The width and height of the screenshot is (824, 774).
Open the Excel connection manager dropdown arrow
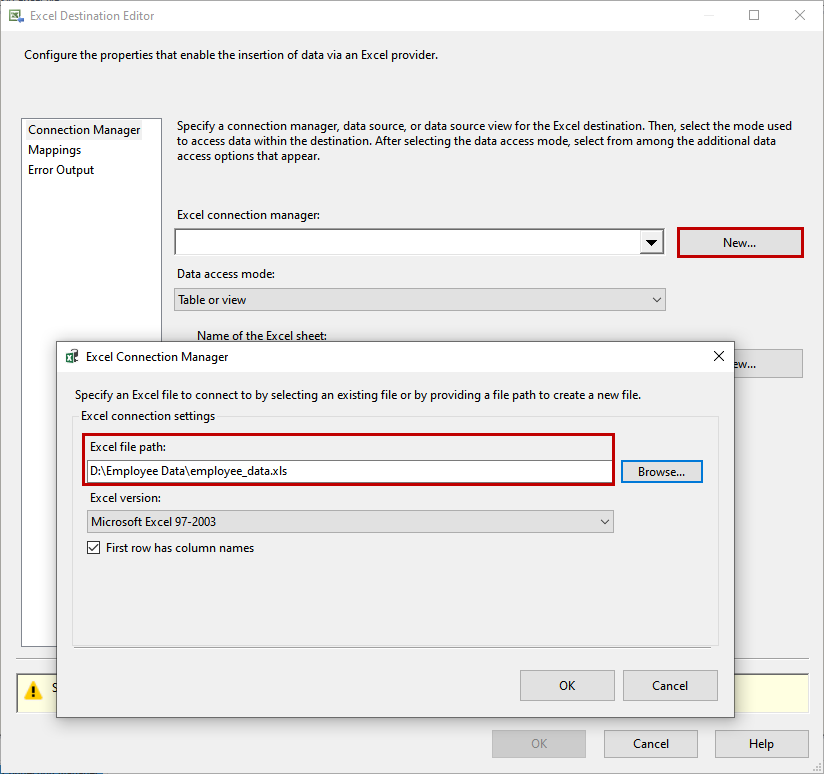651,243
